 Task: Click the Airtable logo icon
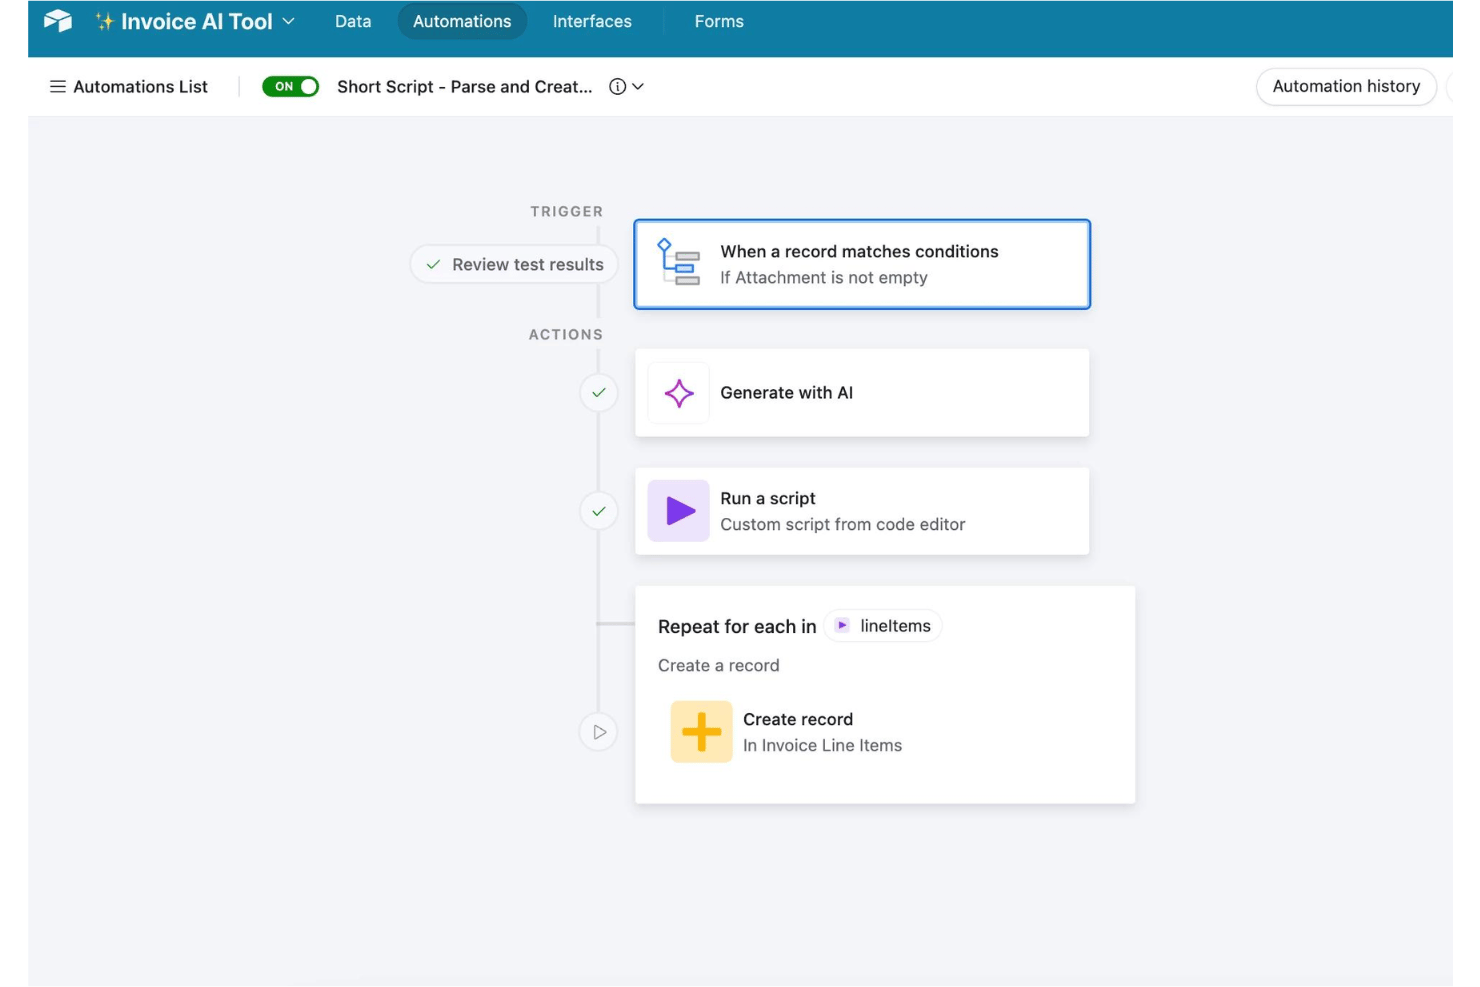(58, 21)
